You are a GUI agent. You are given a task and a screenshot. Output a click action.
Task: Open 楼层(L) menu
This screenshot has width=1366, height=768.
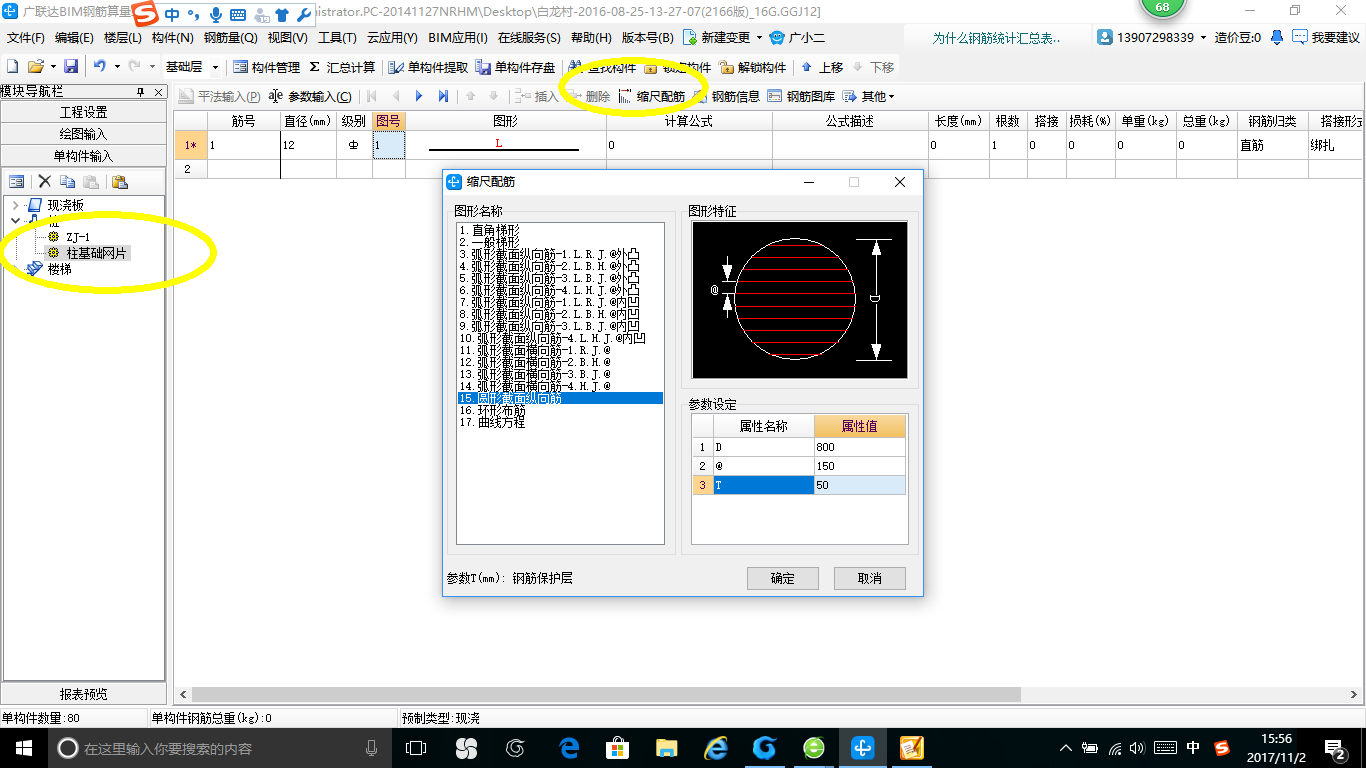123,38
